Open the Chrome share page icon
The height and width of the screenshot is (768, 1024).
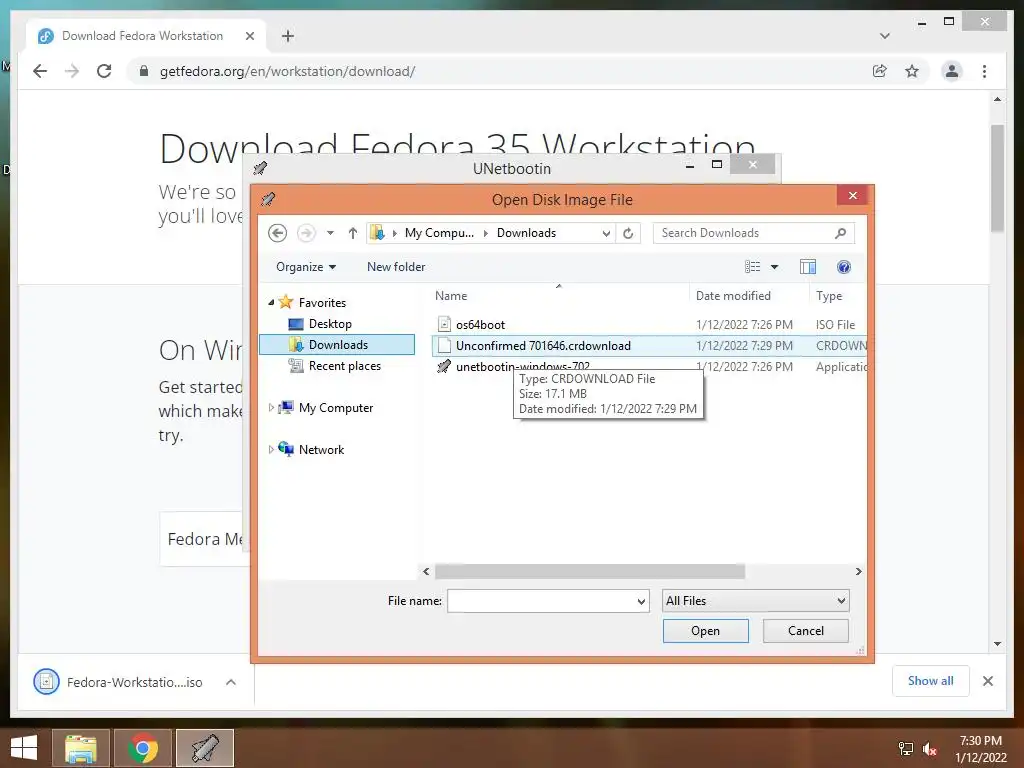click(x=880, y=71)
